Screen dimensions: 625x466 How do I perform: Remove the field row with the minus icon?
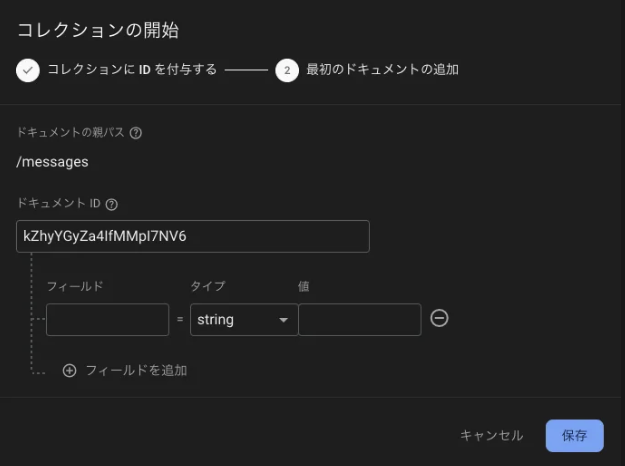pyautogui.click(x=439, y=319)
